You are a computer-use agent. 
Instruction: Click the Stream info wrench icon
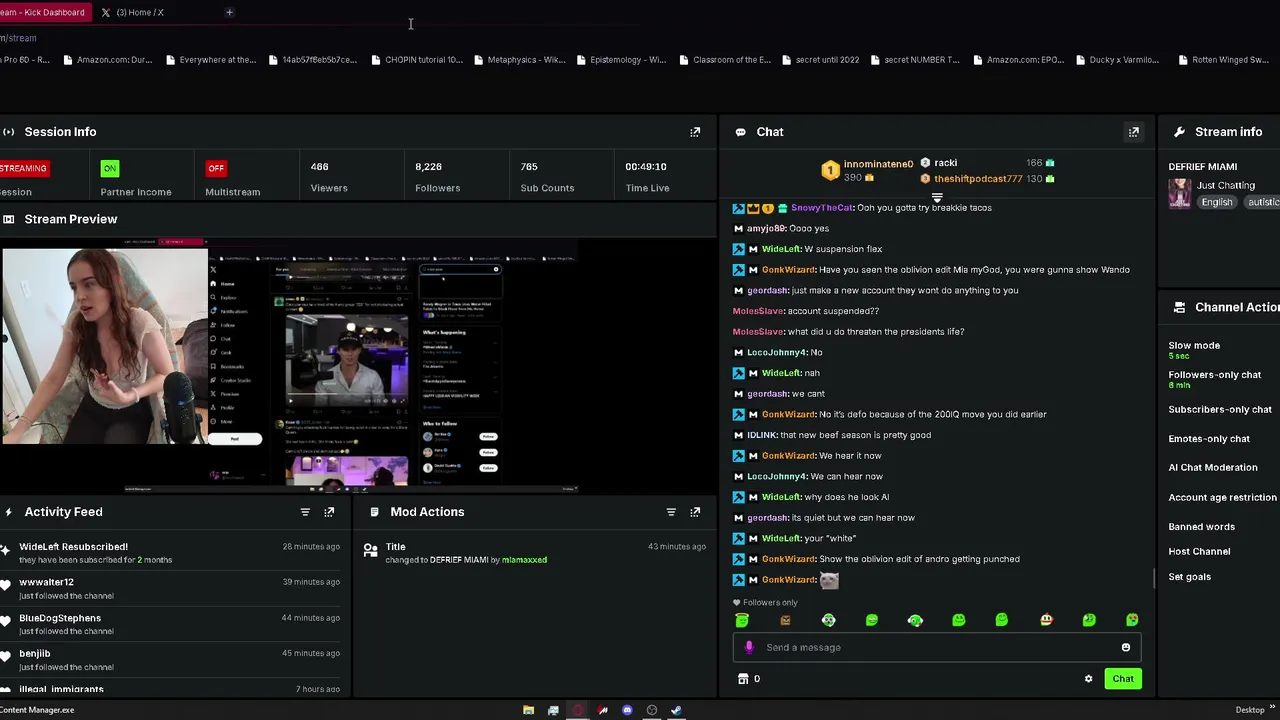pyautogui.click(x=1179, y=132)
